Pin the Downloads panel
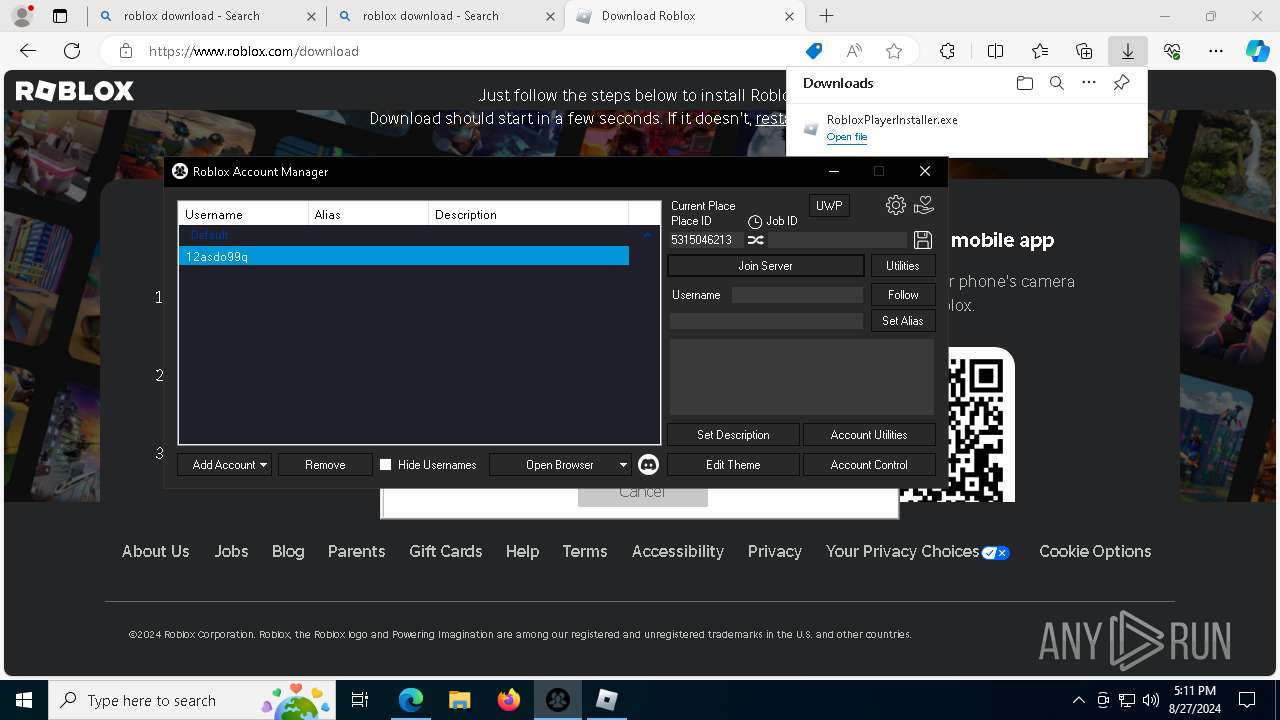Screen dimensions: 1280x720 [x=1122, y=83]
